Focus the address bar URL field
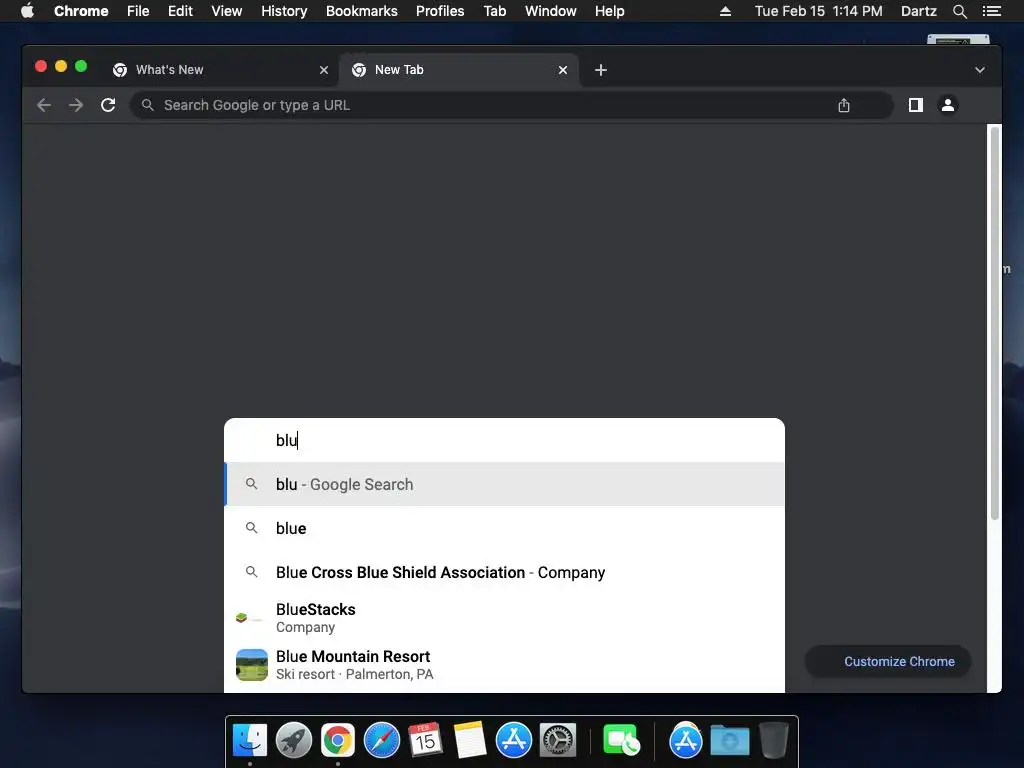Viewport: 1024px width, 768px height. click(511, 105)
